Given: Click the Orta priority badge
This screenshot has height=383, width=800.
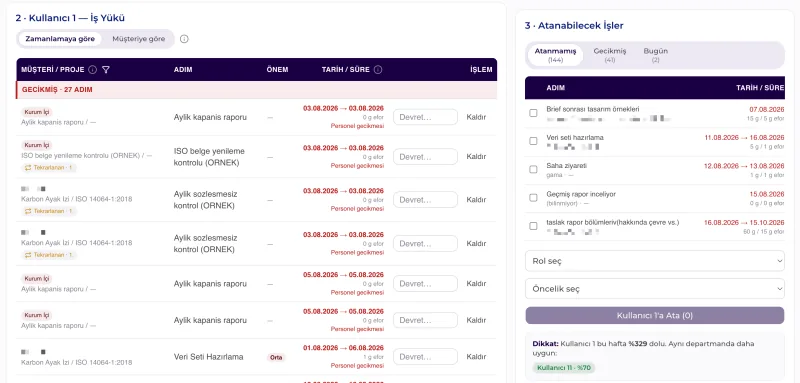Looking at the screenshot, I should 276,358.
